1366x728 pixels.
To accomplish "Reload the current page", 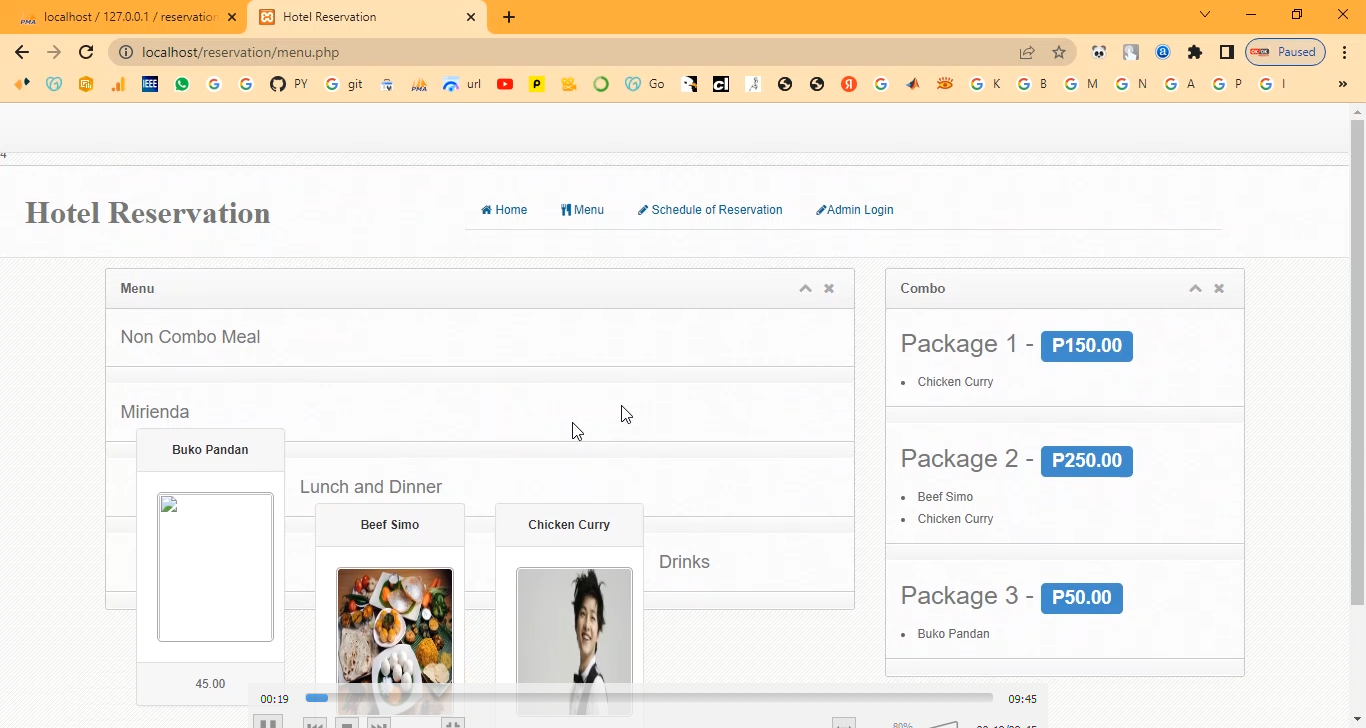I will (86, 52).
